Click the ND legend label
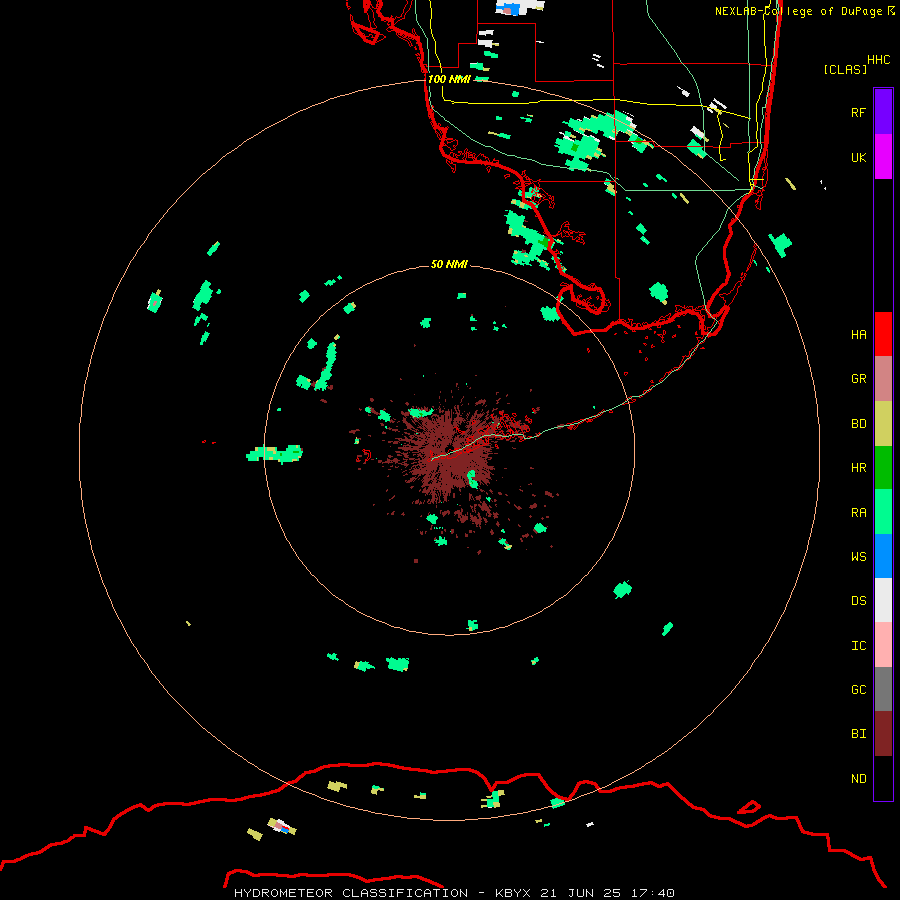The width and height of the screenshot is (900, 900). 858,779
